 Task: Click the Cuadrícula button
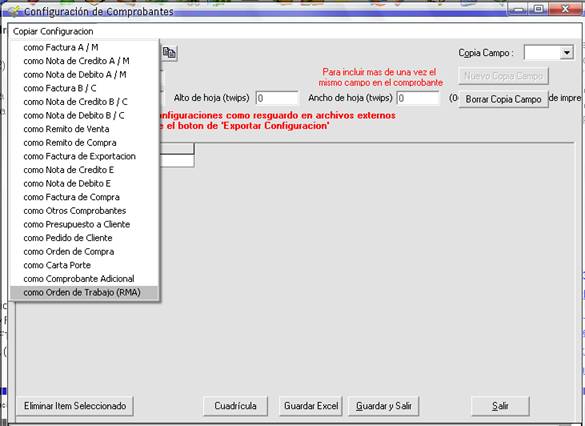235,406
